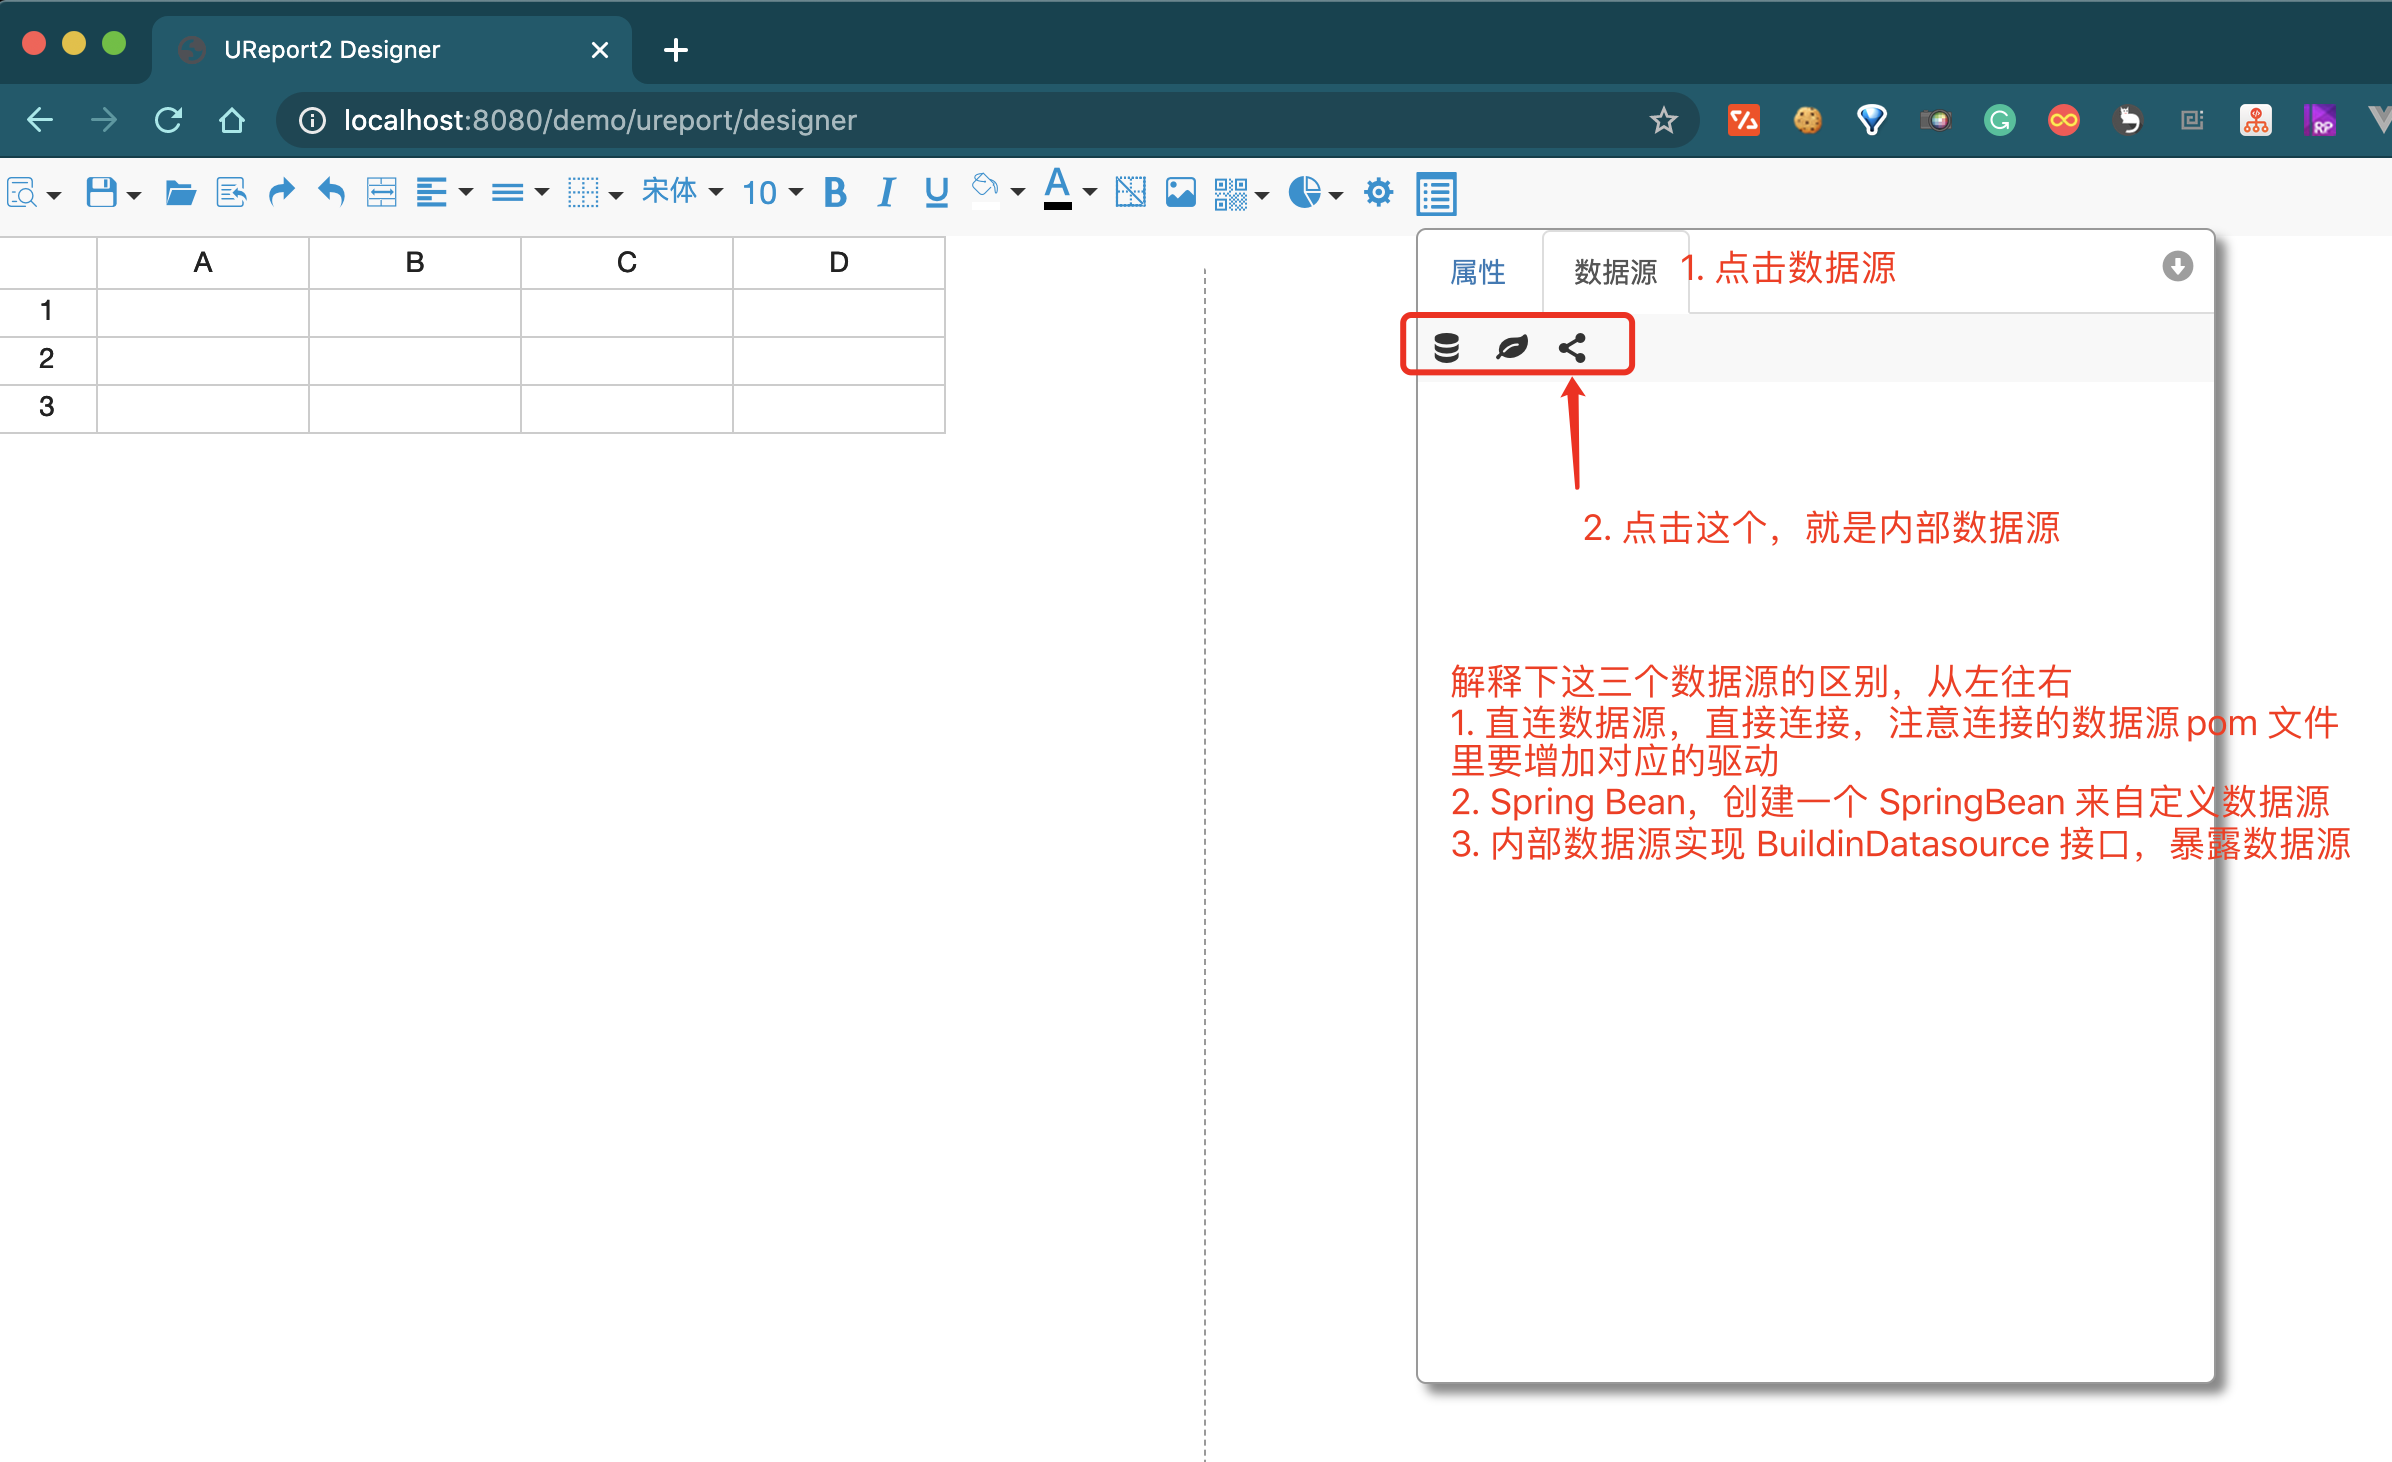Viewport: 2392px width, 1462px height.
Task: Open the red infinity extension icon
Action: [x=2063, y=121]
